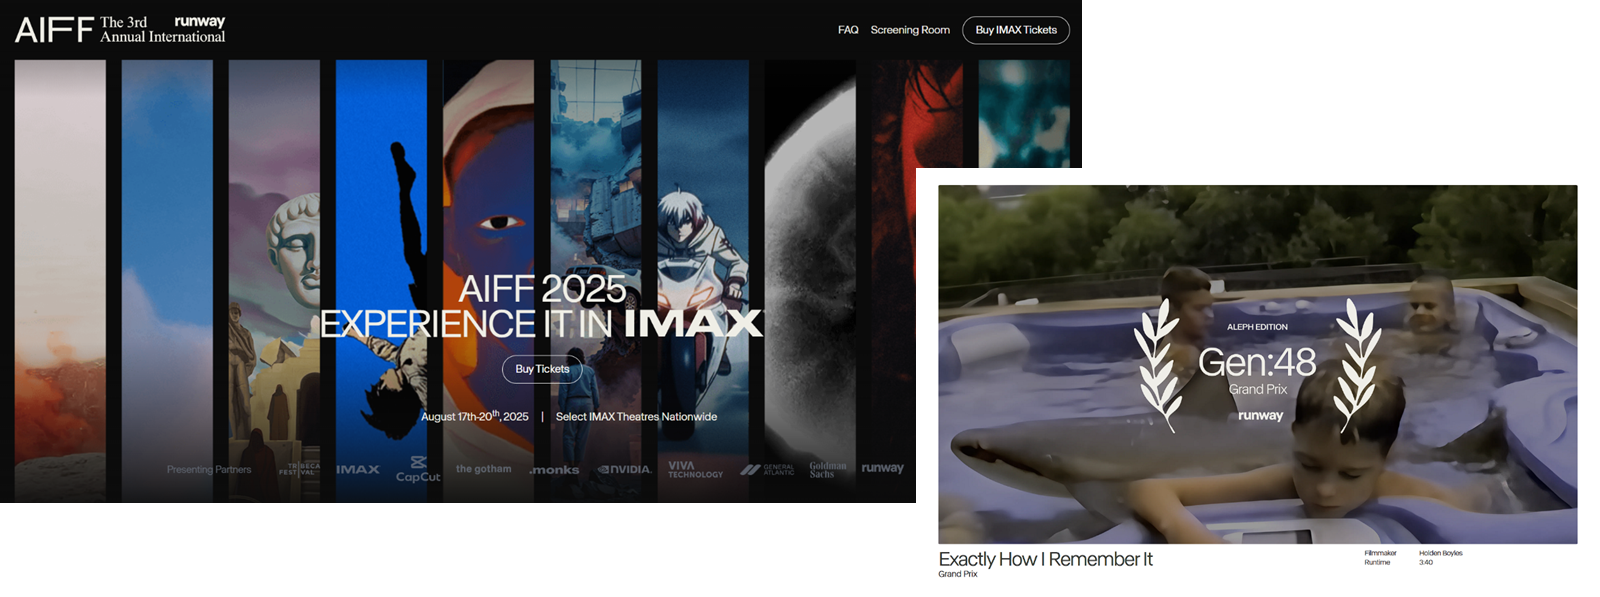Click the runway logo on the Gen:48 video
The height and width of the screenshot is (597, 1600).
[1260, 415]
